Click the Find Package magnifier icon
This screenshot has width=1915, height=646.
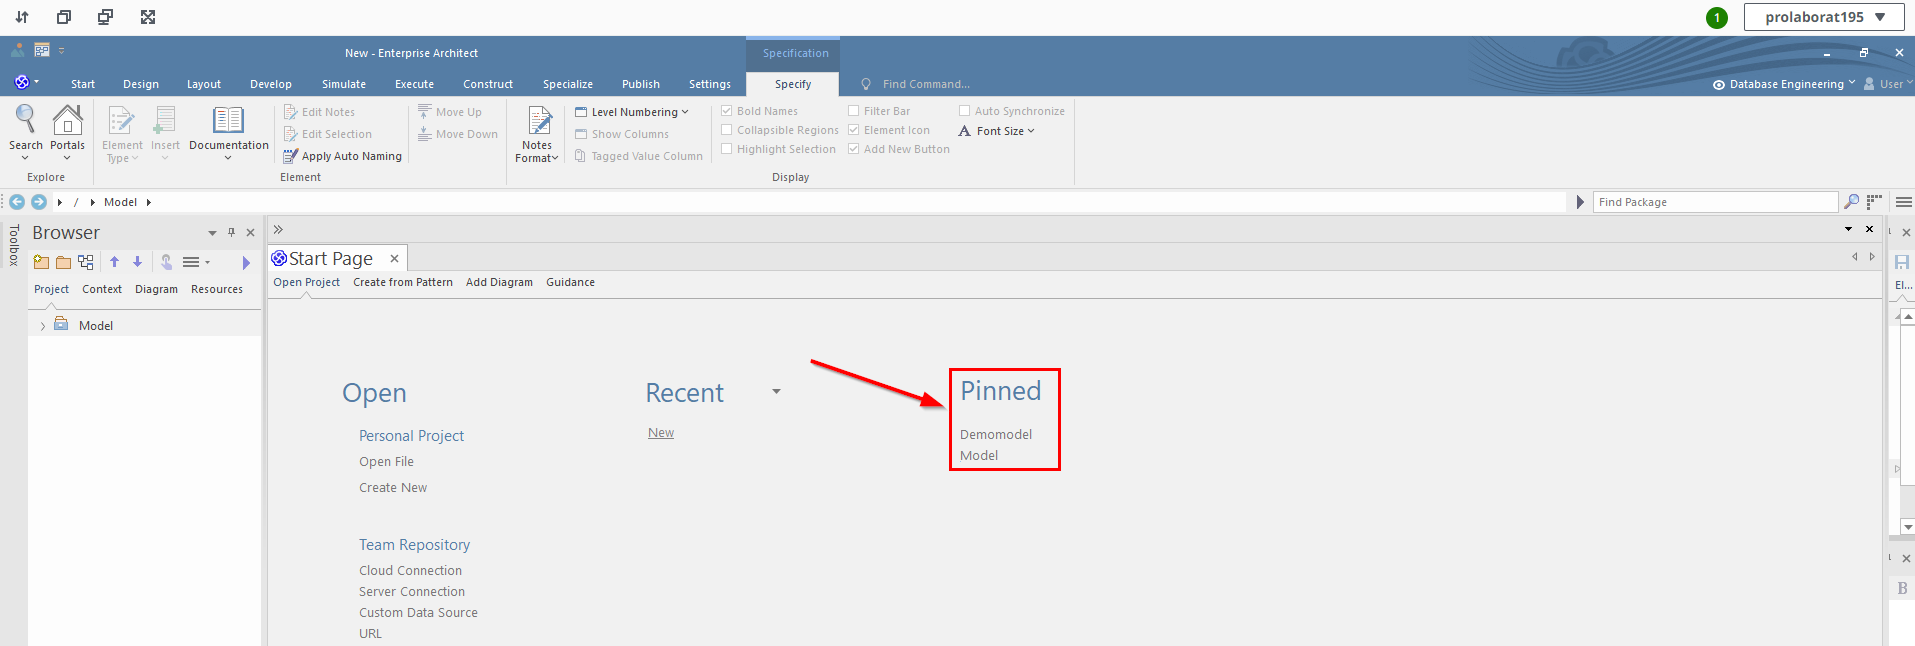pos(1852,202)
